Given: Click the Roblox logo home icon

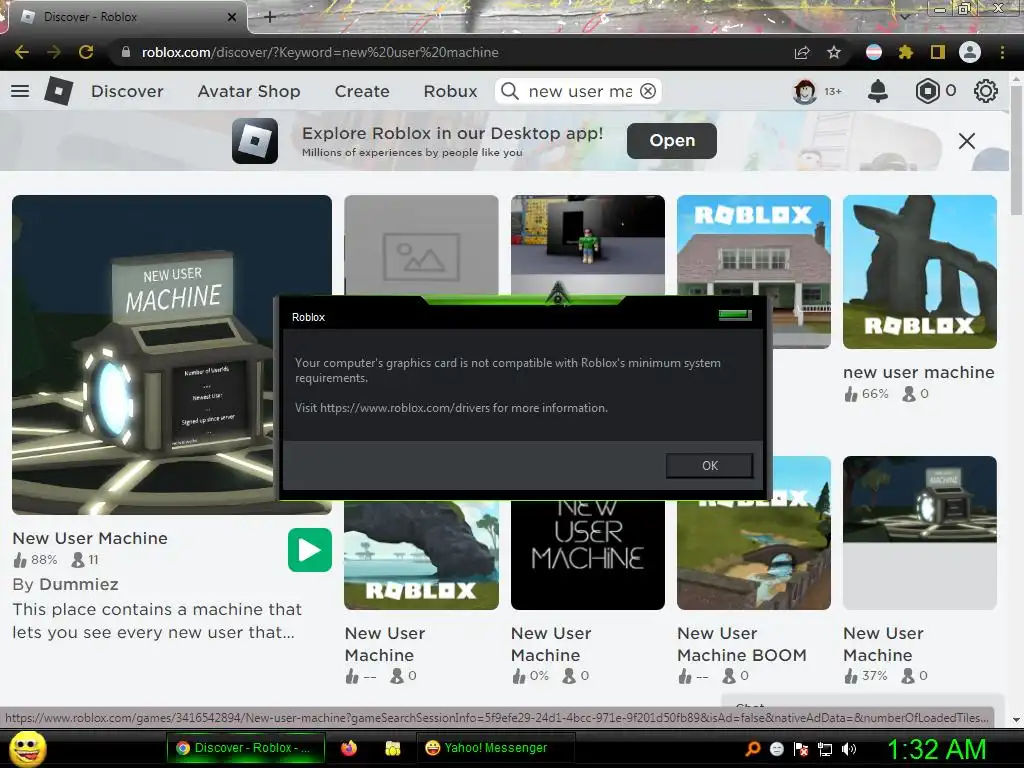Looking at the screenshot, I should (59, 91).
